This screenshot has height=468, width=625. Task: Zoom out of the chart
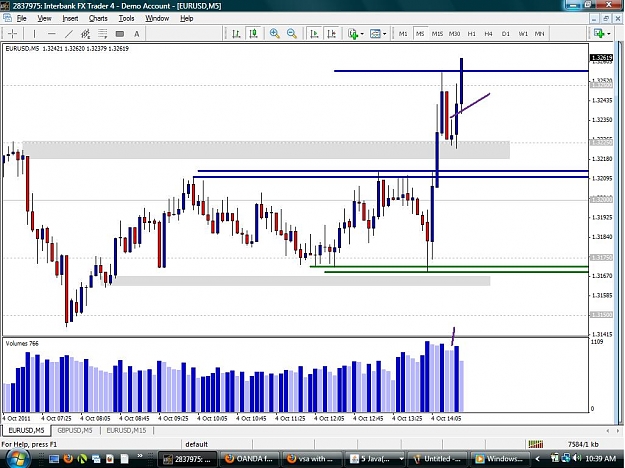point(292,34)
